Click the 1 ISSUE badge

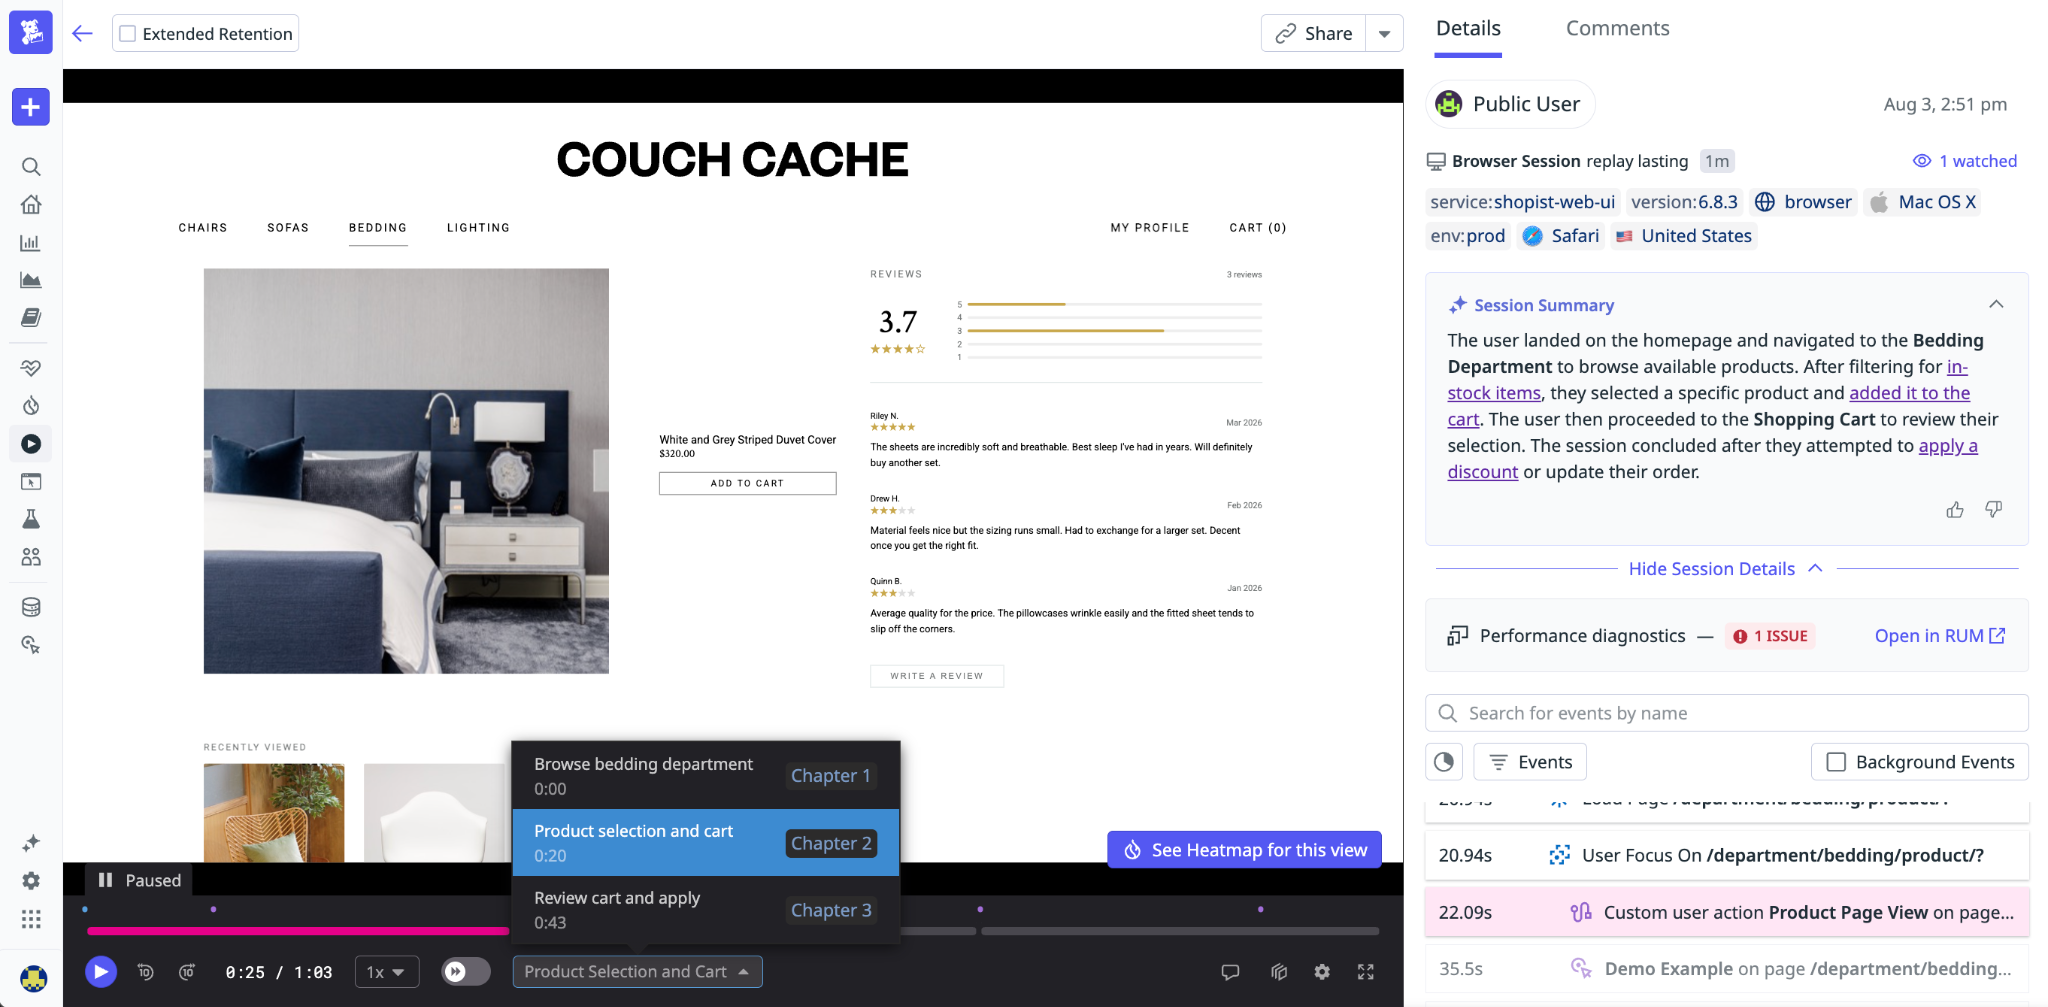(1770, 636)
